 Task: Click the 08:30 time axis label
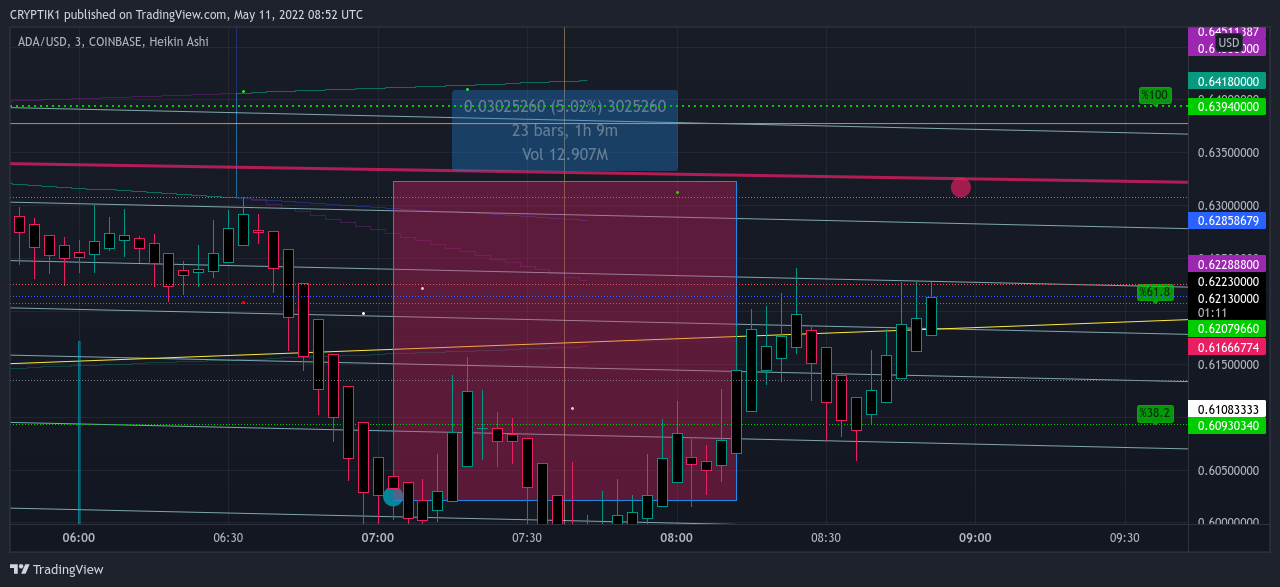(x=826, y=537)
